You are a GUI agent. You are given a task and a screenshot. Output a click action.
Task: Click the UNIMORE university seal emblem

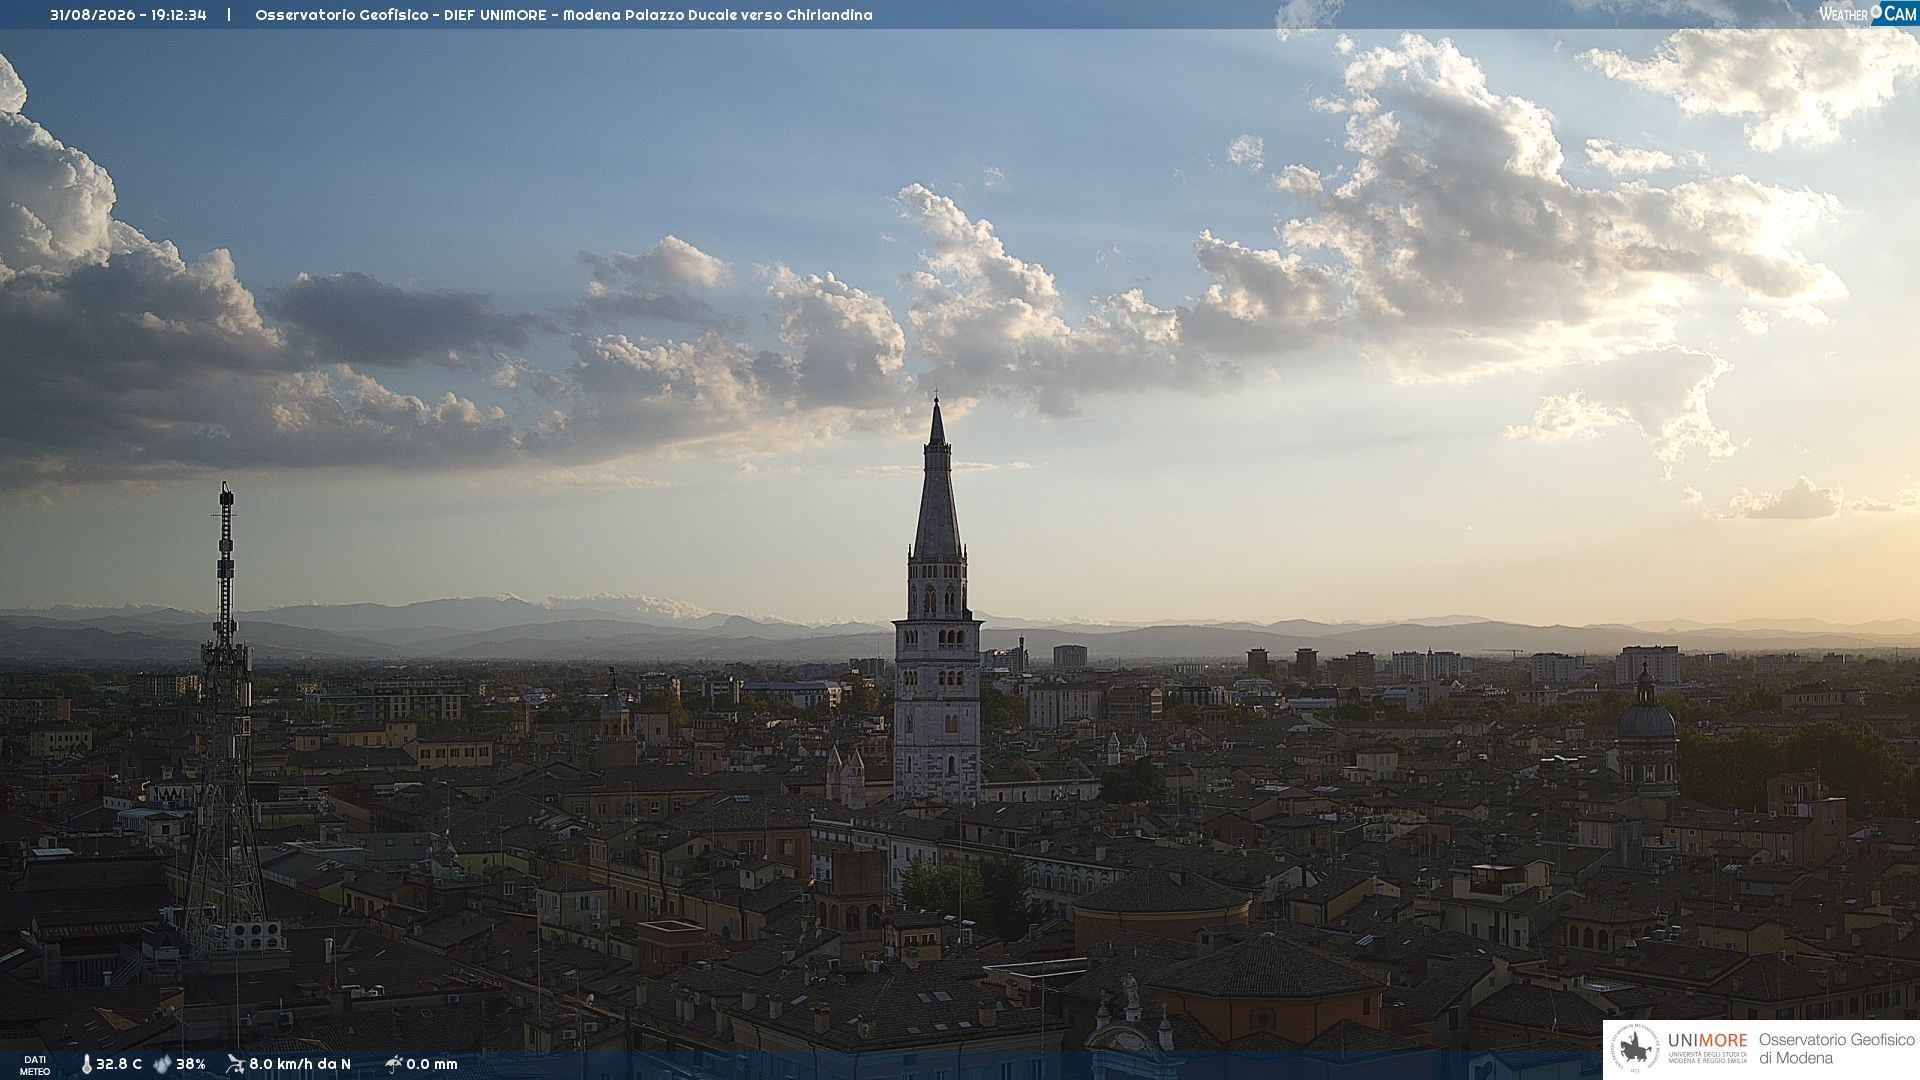(1635, 1049)
